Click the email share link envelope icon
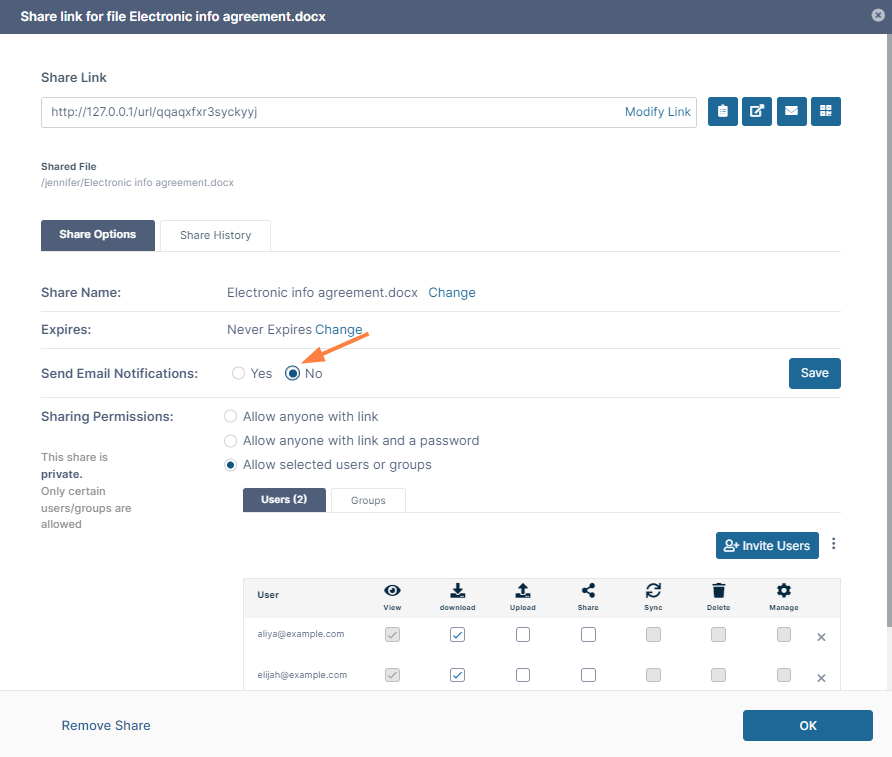 (x=791, y=112)
